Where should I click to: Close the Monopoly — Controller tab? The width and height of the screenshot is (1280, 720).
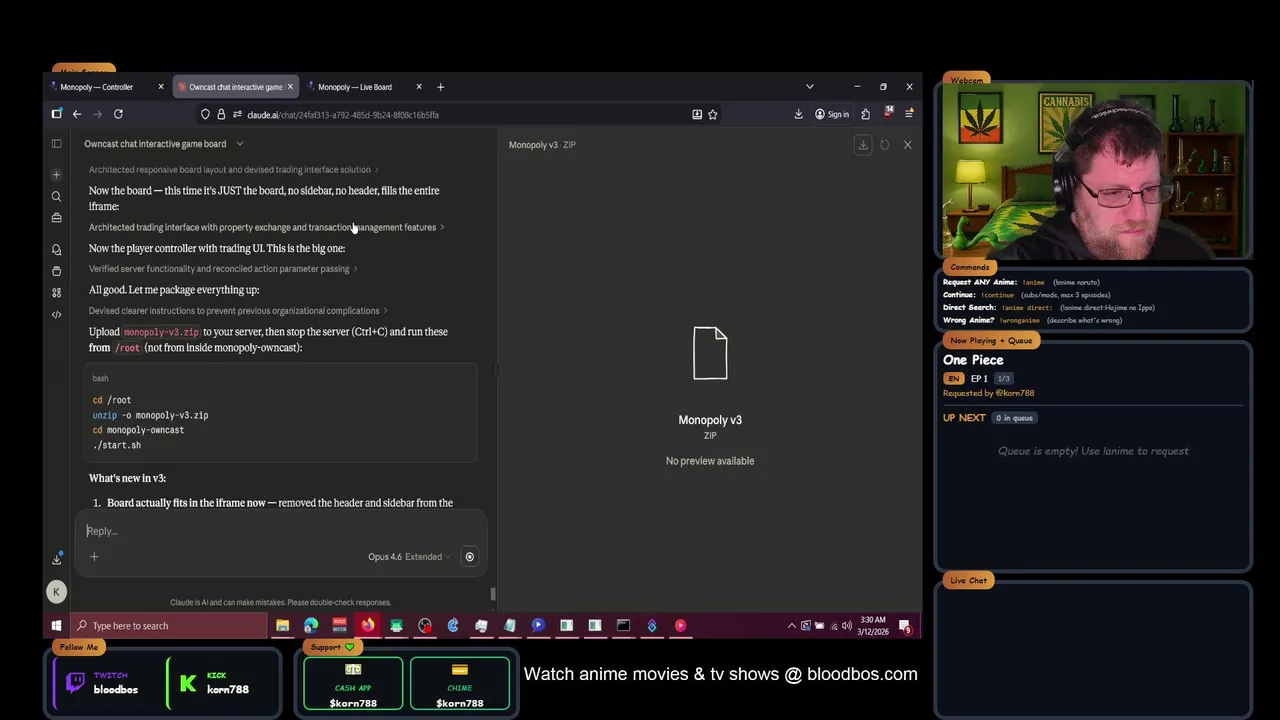pyautogui.click(x=160, y=87)
